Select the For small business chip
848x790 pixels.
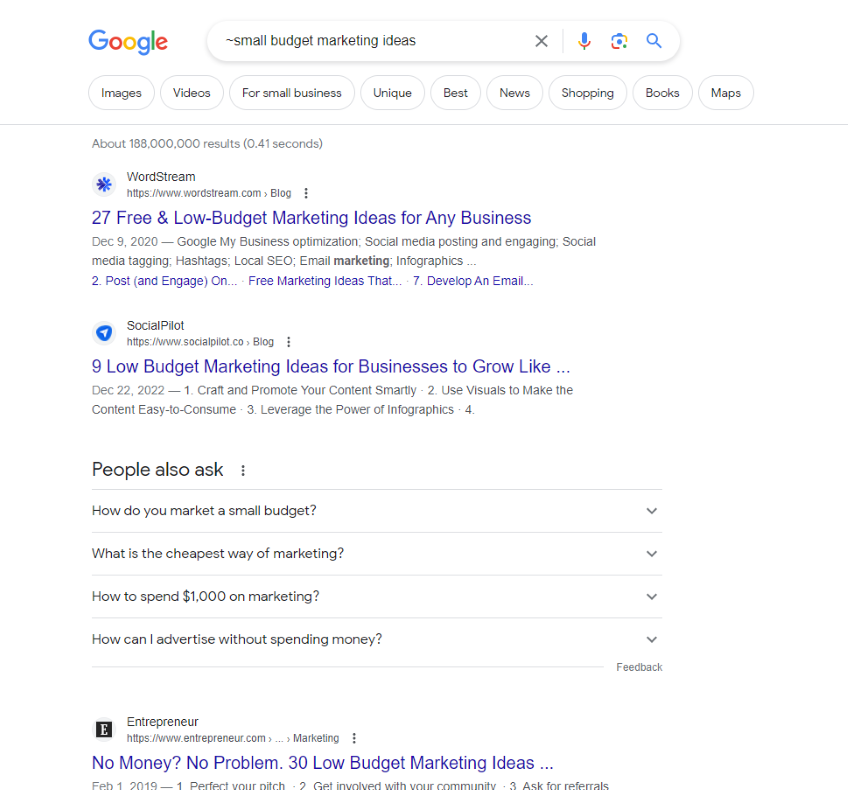pyautogui.click(x=292, y=93)
